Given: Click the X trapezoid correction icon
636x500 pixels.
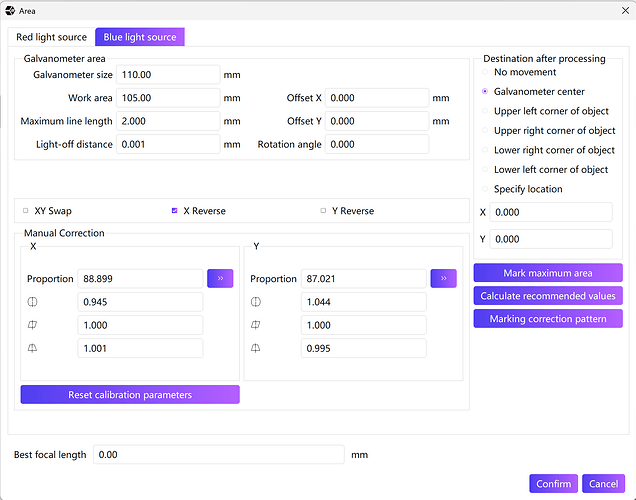Looking at the screenshot, I should pos(32,348).
